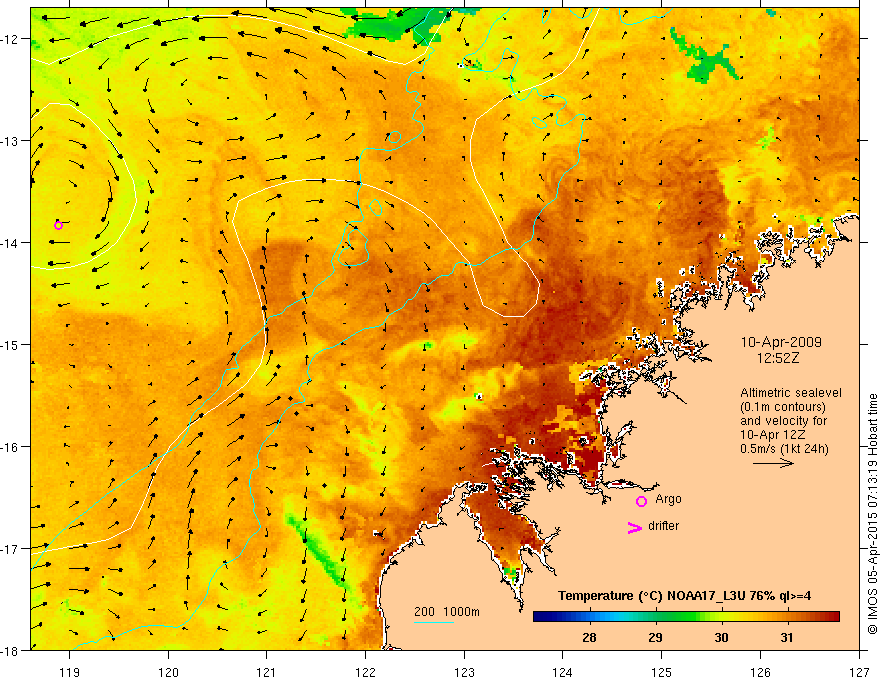Image resolution: width=880 pixels, height=680 pixels.
Task: Click longitude label 125
Action: pyautogui.click(x=662, y=672)
